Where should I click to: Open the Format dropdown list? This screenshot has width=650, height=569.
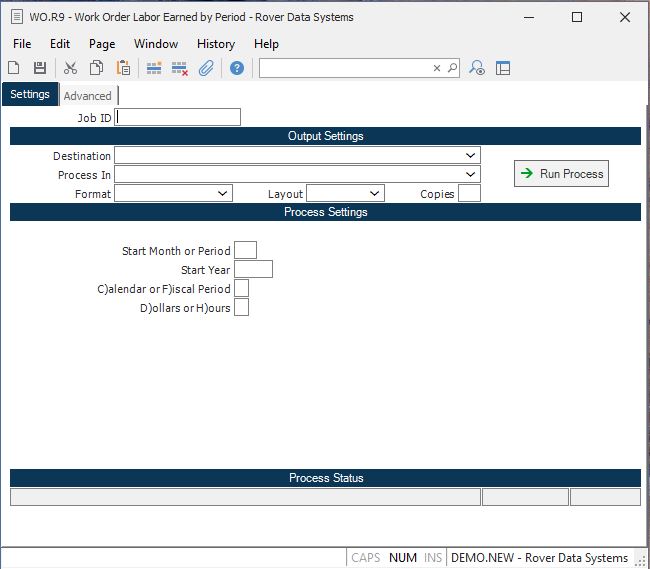222,194
